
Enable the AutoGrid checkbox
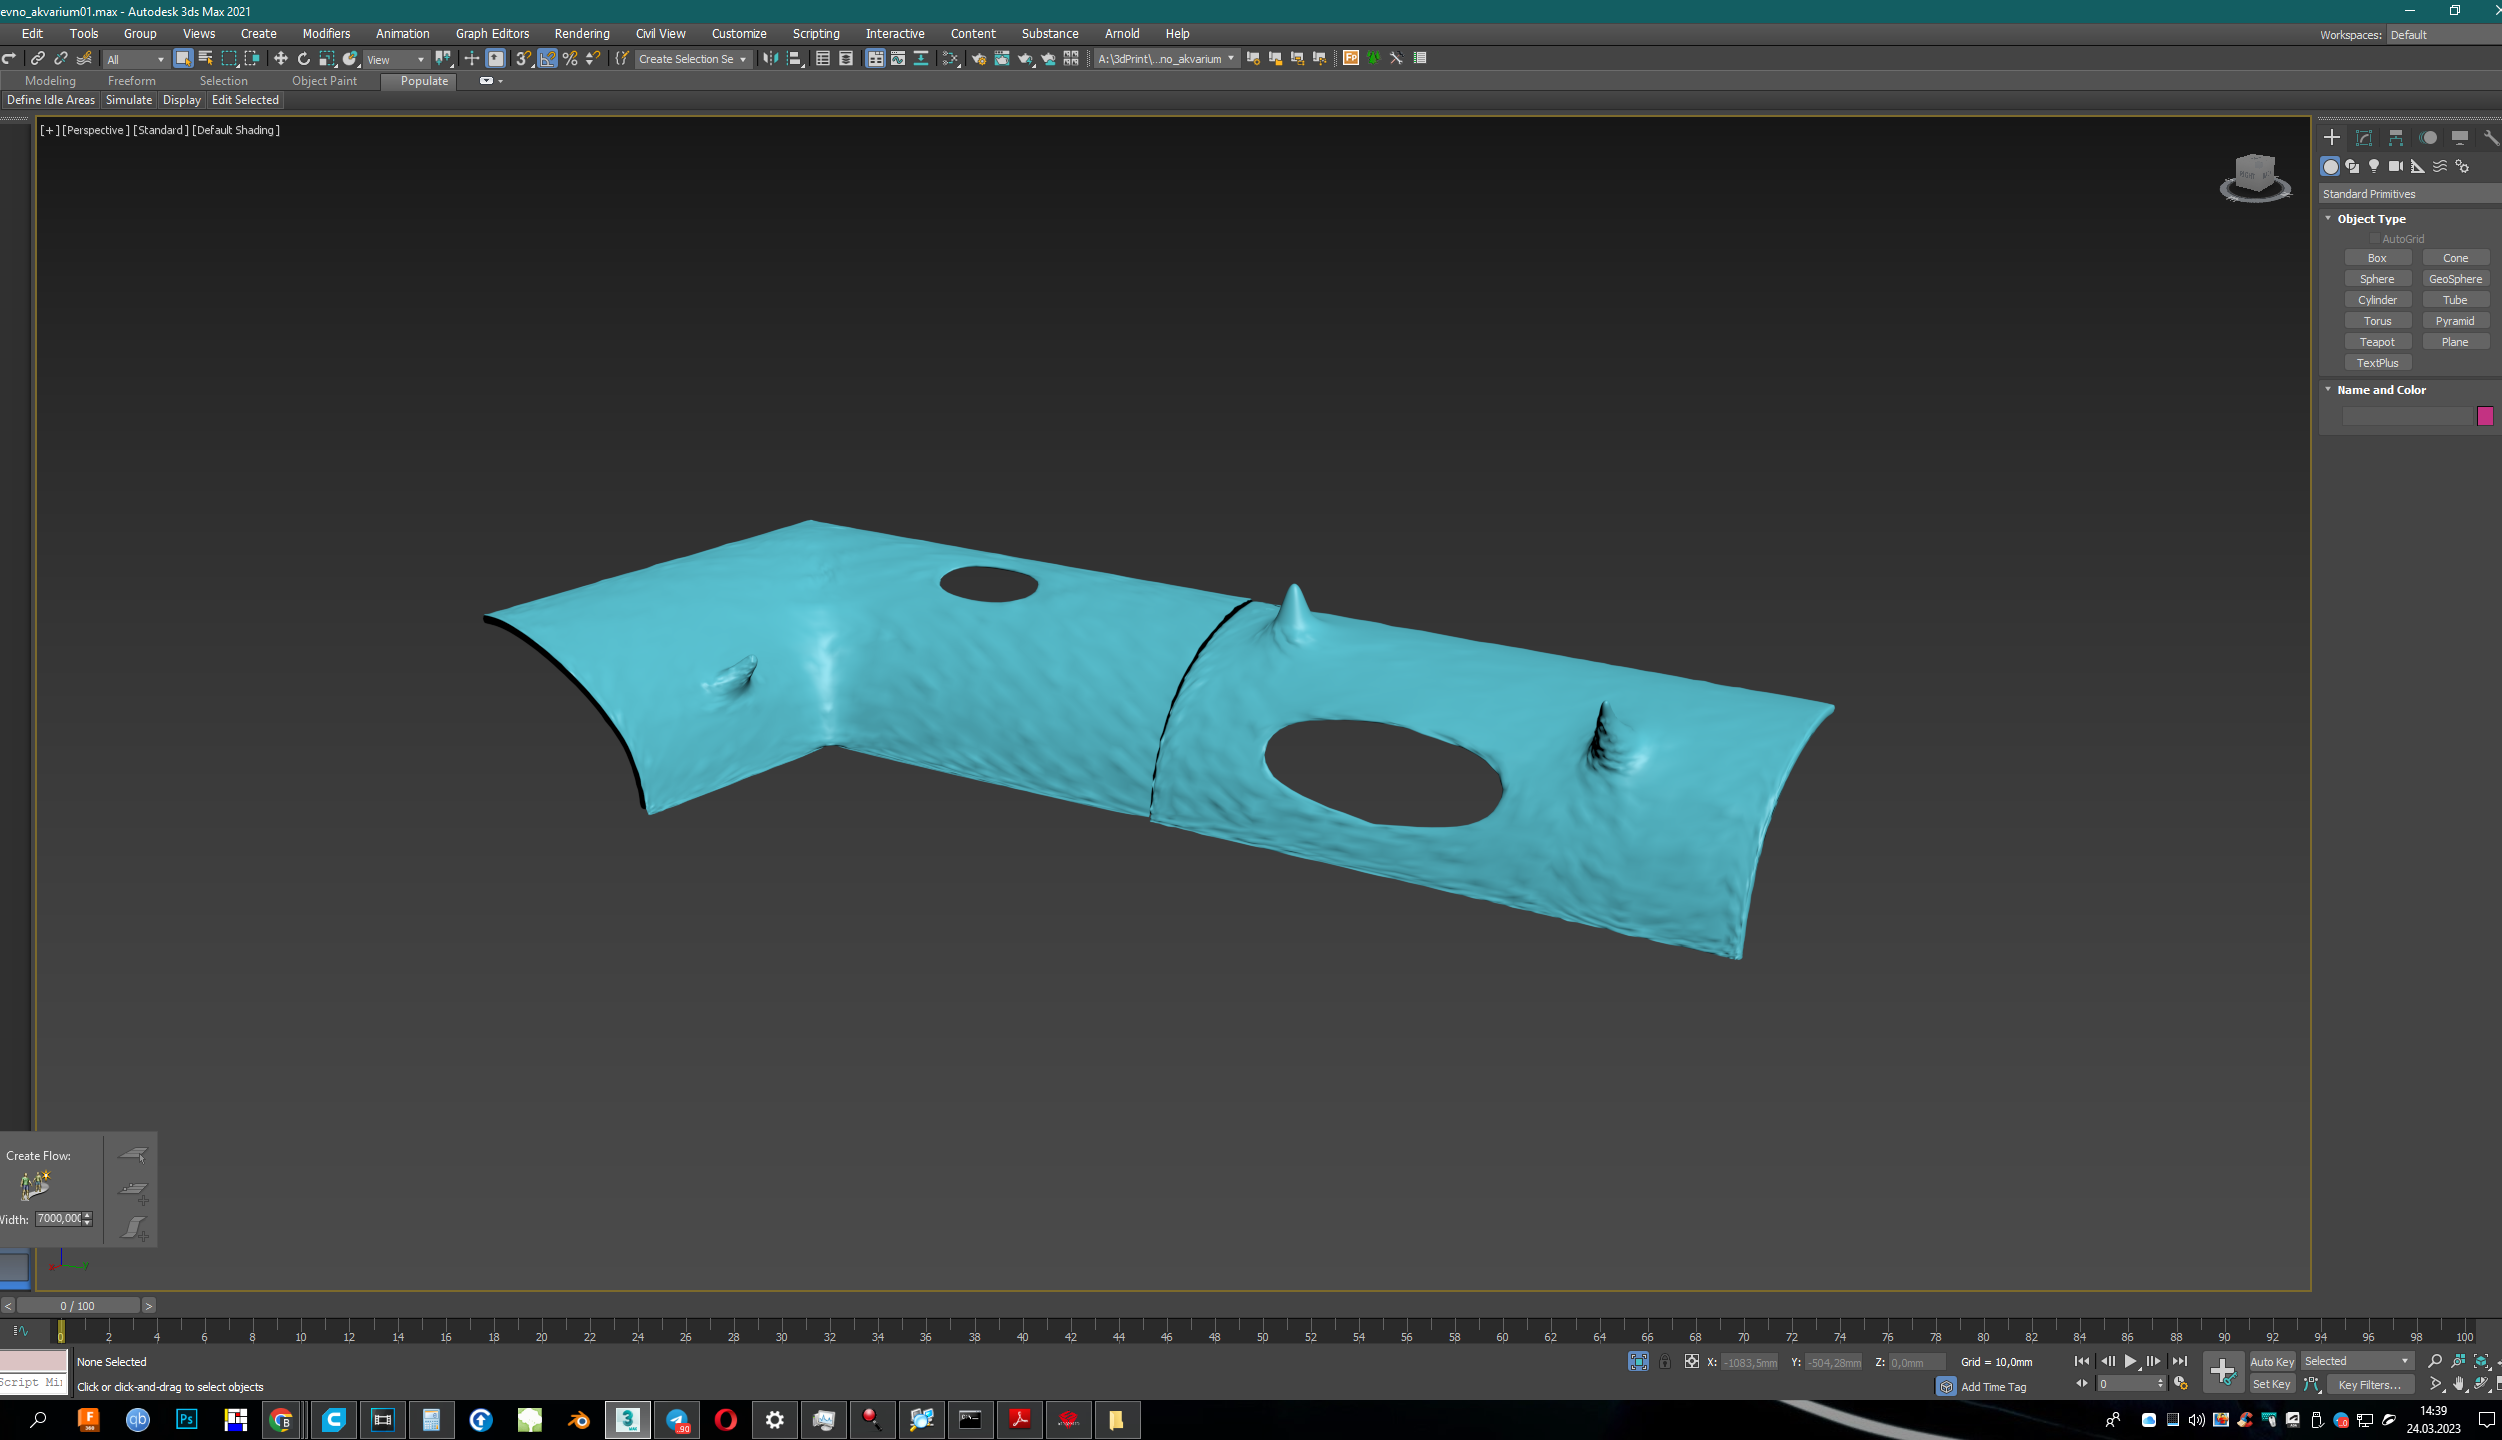tap(2375, 239)
